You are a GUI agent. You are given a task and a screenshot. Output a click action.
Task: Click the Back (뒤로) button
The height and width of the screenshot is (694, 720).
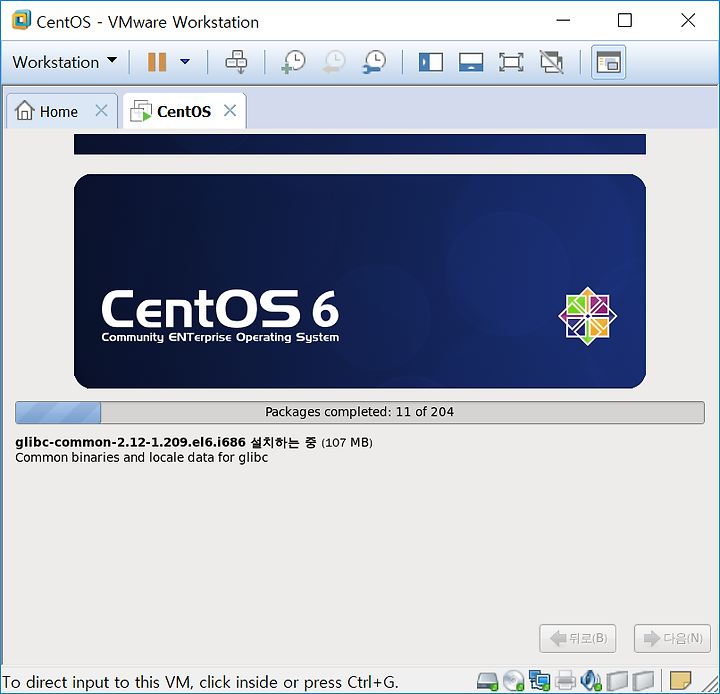(578, 638)
